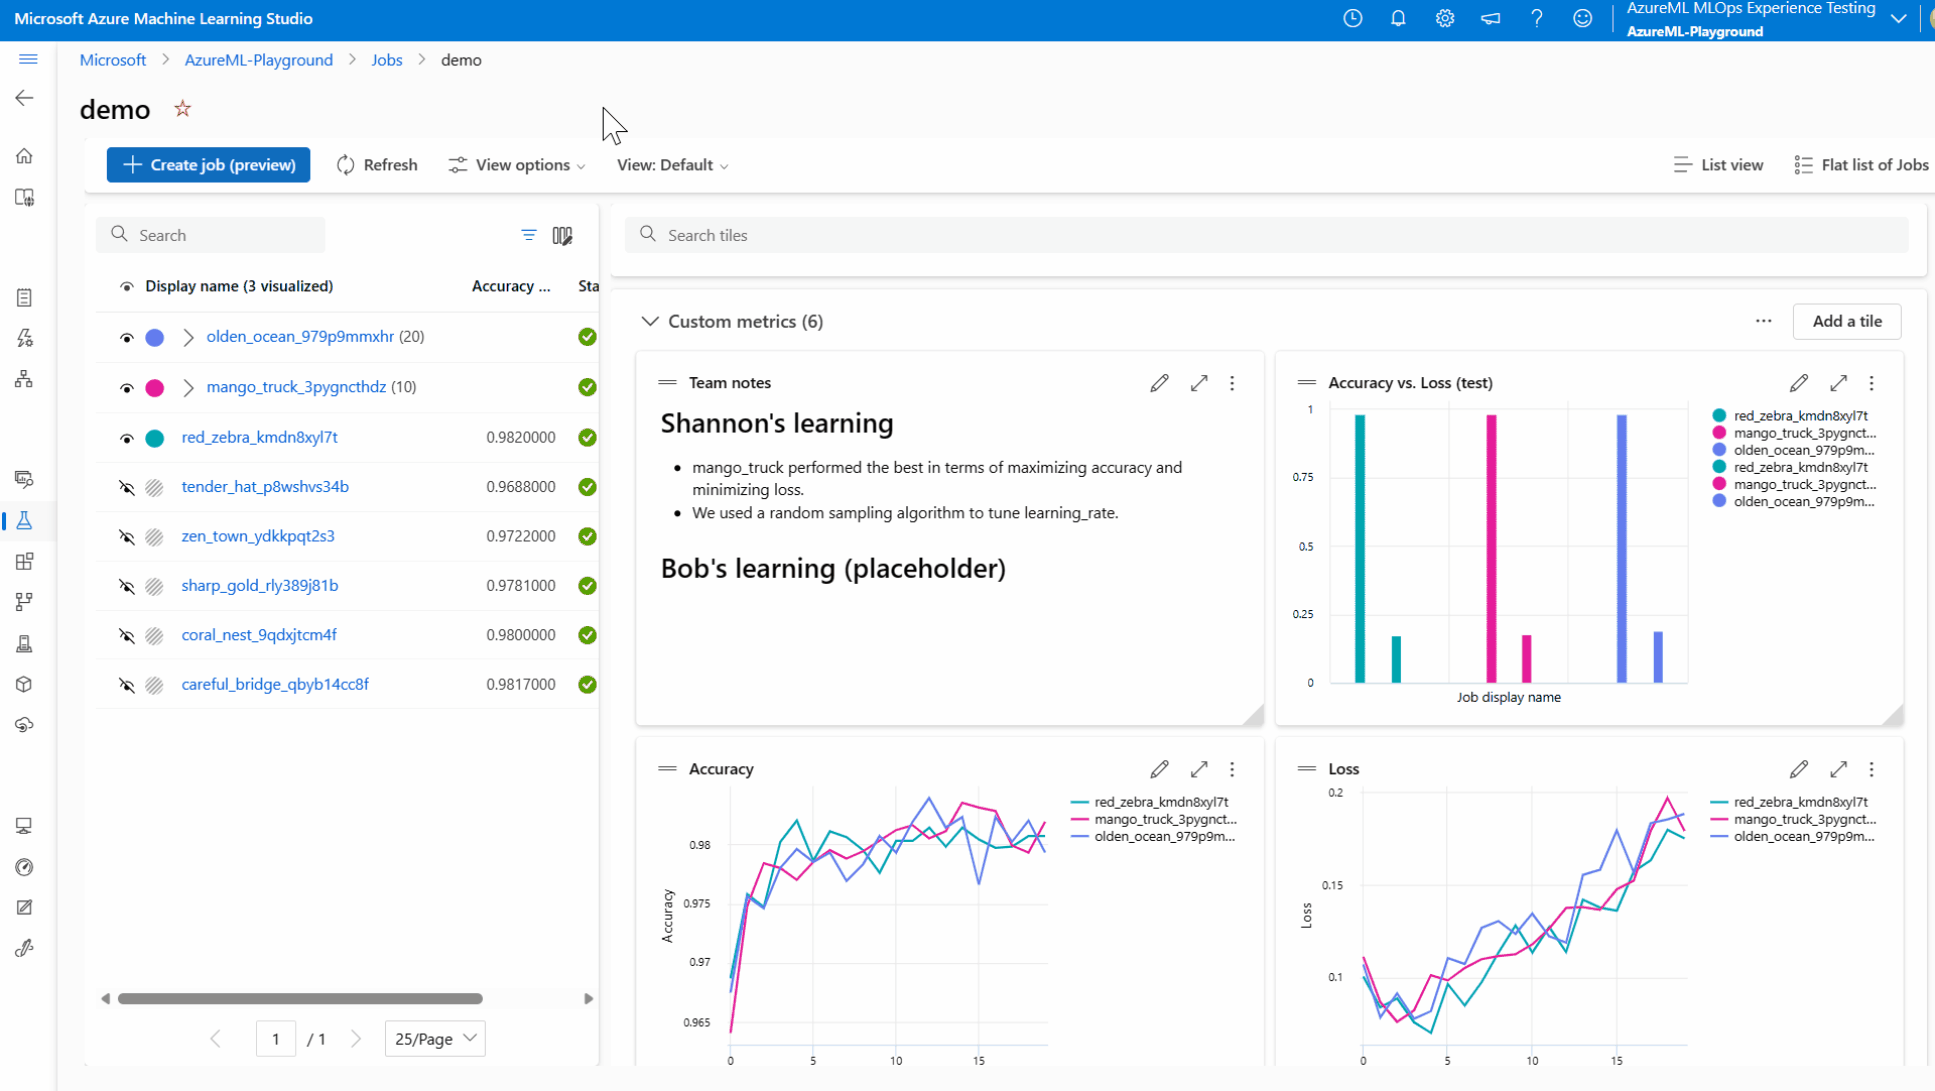
Task: Collapse the Custom metrics section
Action: point(650,321)
